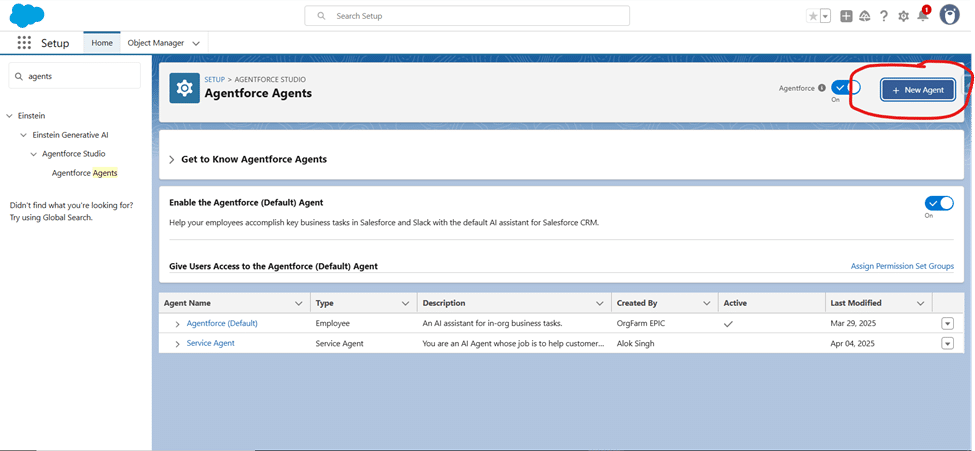Screen dimensions: 975x451
Task: Expand the Service Agent row chevron
Action: point(177,344)
